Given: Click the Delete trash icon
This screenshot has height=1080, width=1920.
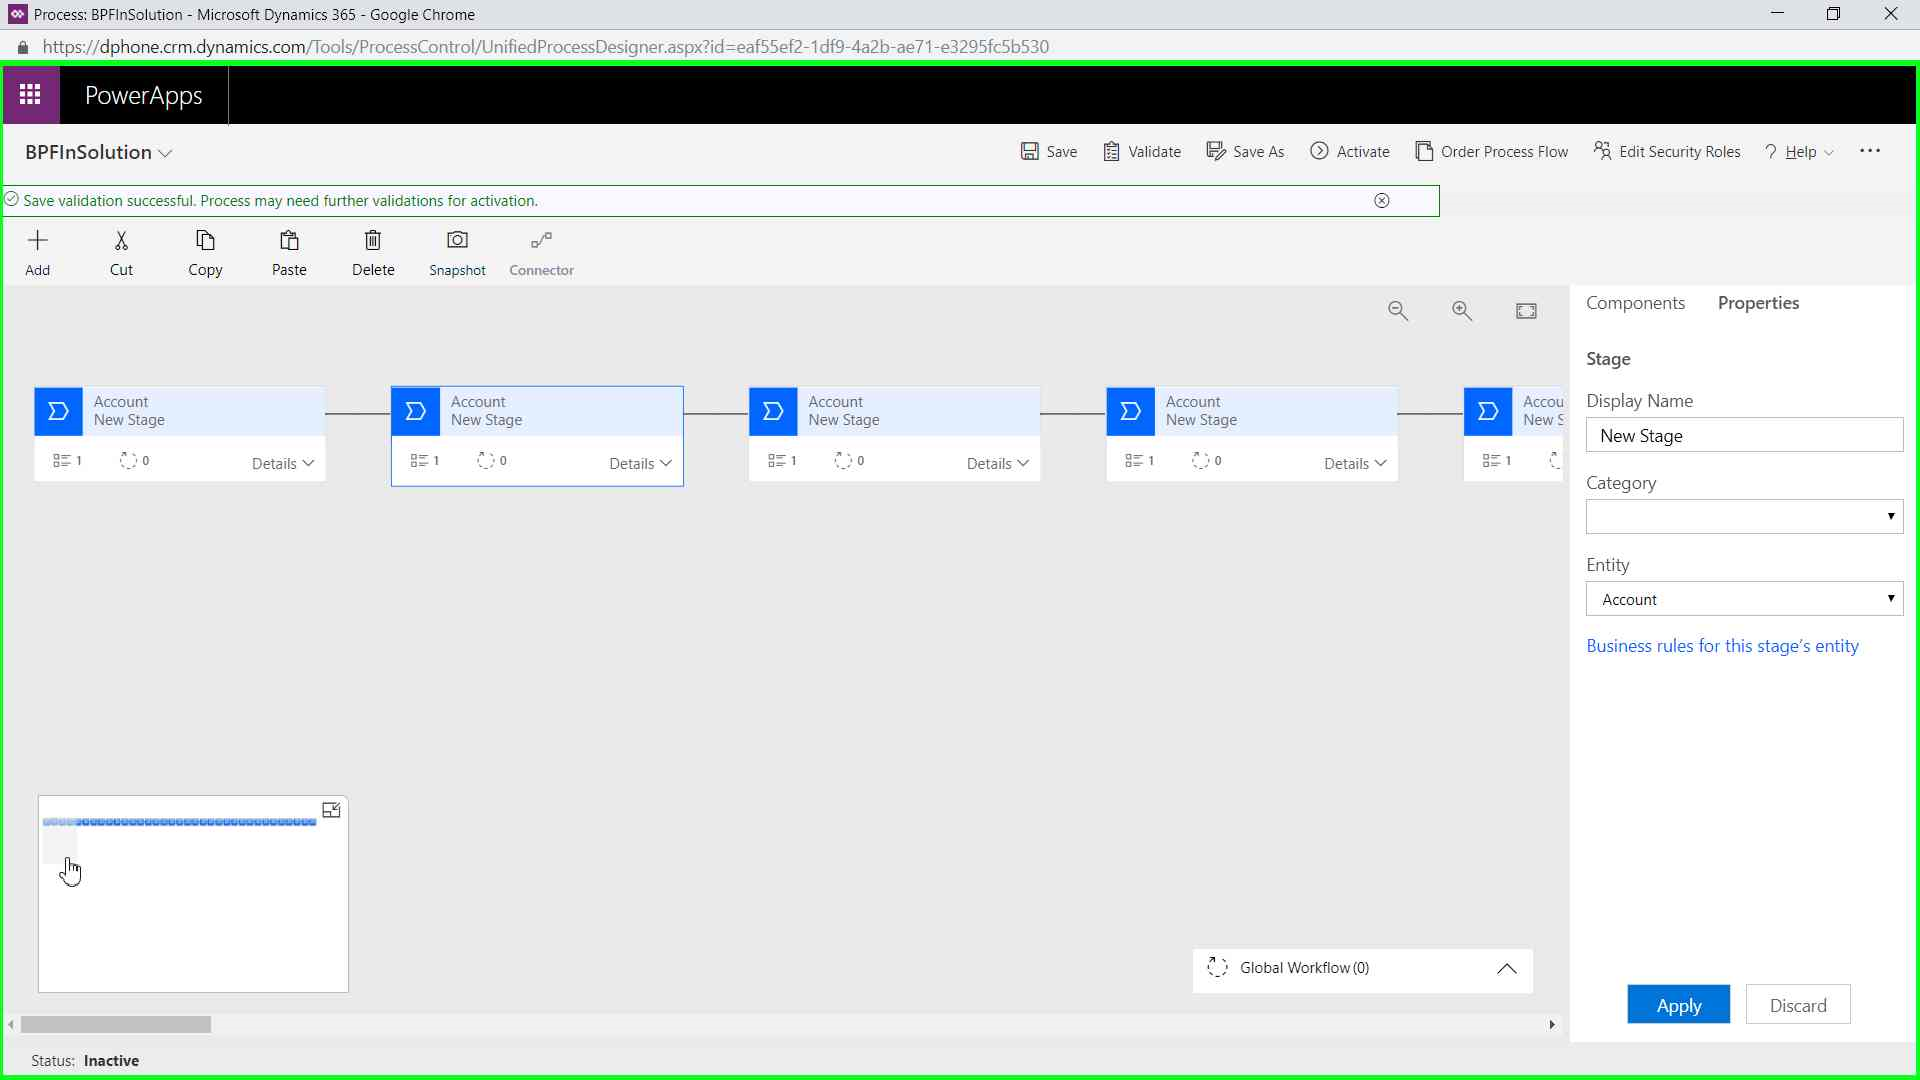Looking at the screenshot, I should [373, 241].
